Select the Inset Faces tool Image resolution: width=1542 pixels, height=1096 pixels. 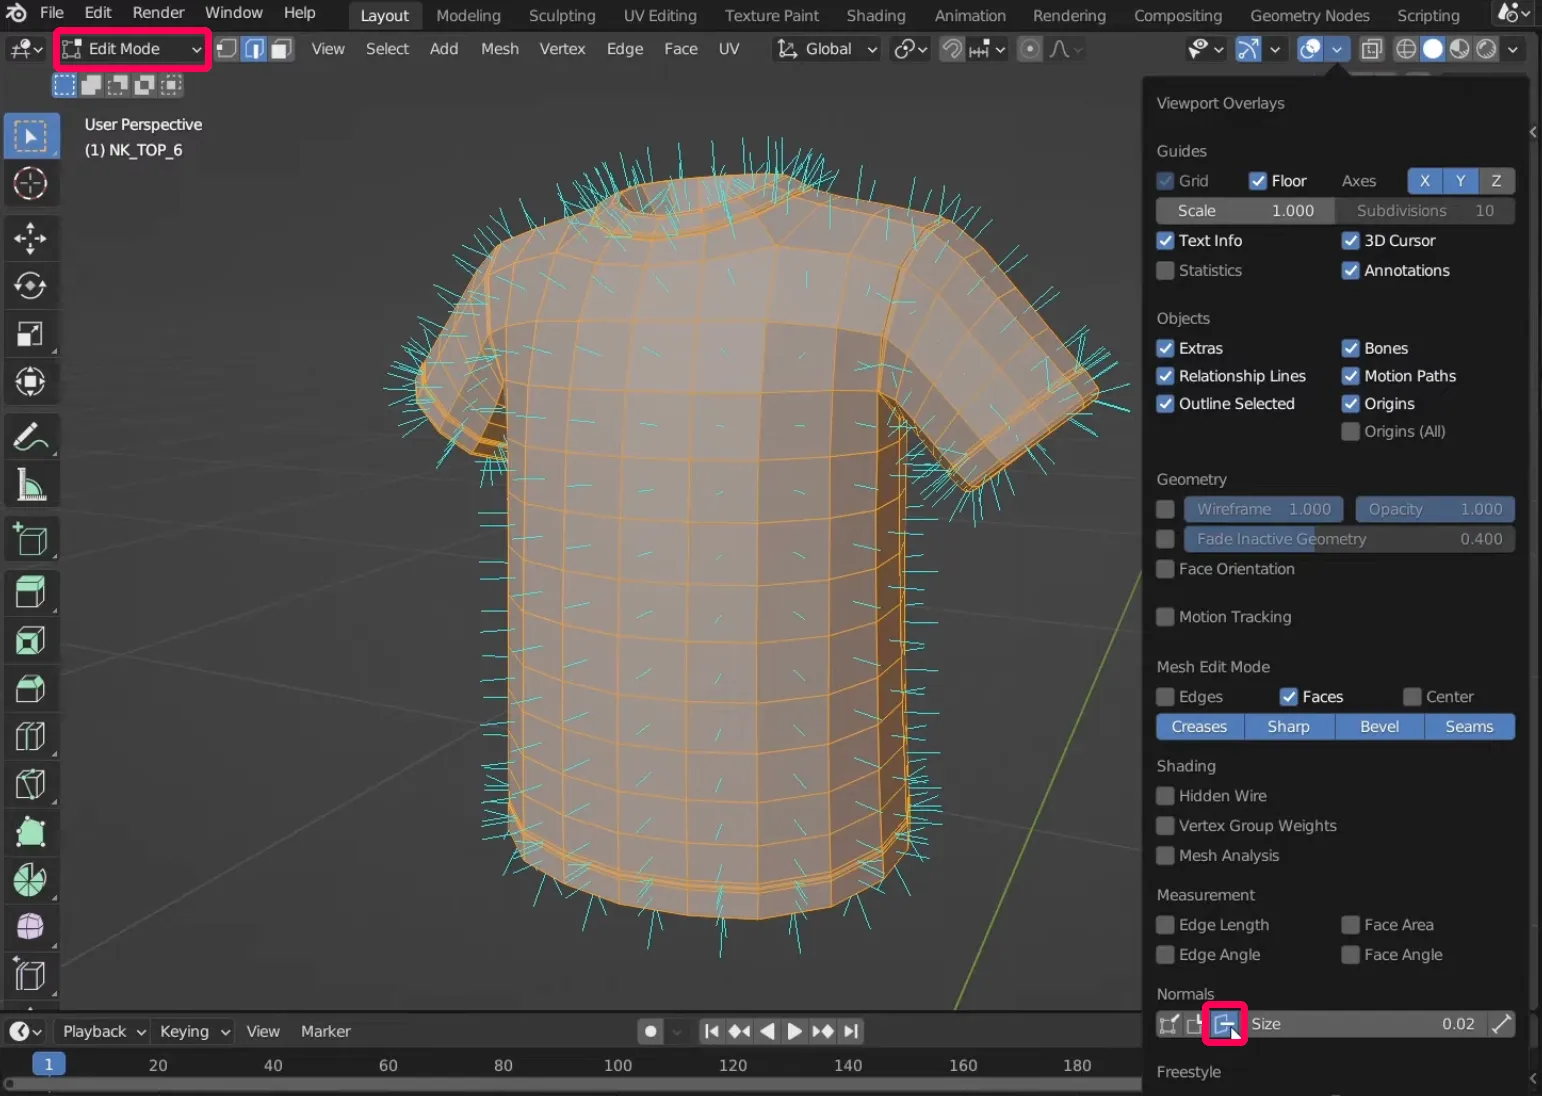31,641
